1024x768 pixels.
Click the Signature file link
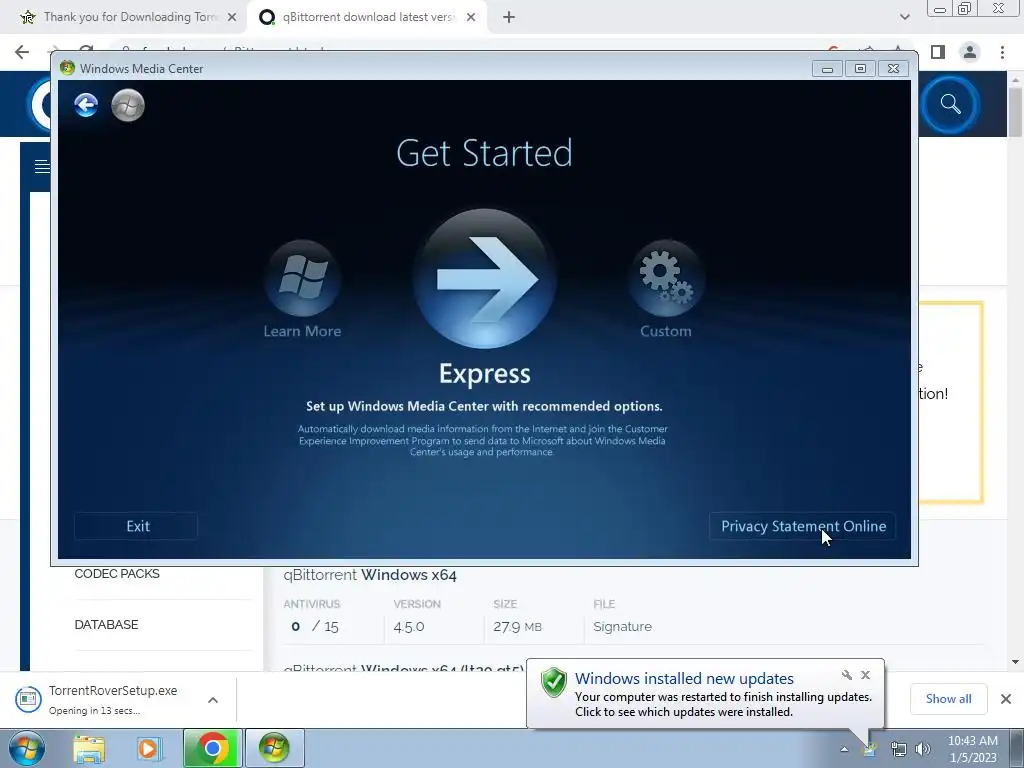622,626
